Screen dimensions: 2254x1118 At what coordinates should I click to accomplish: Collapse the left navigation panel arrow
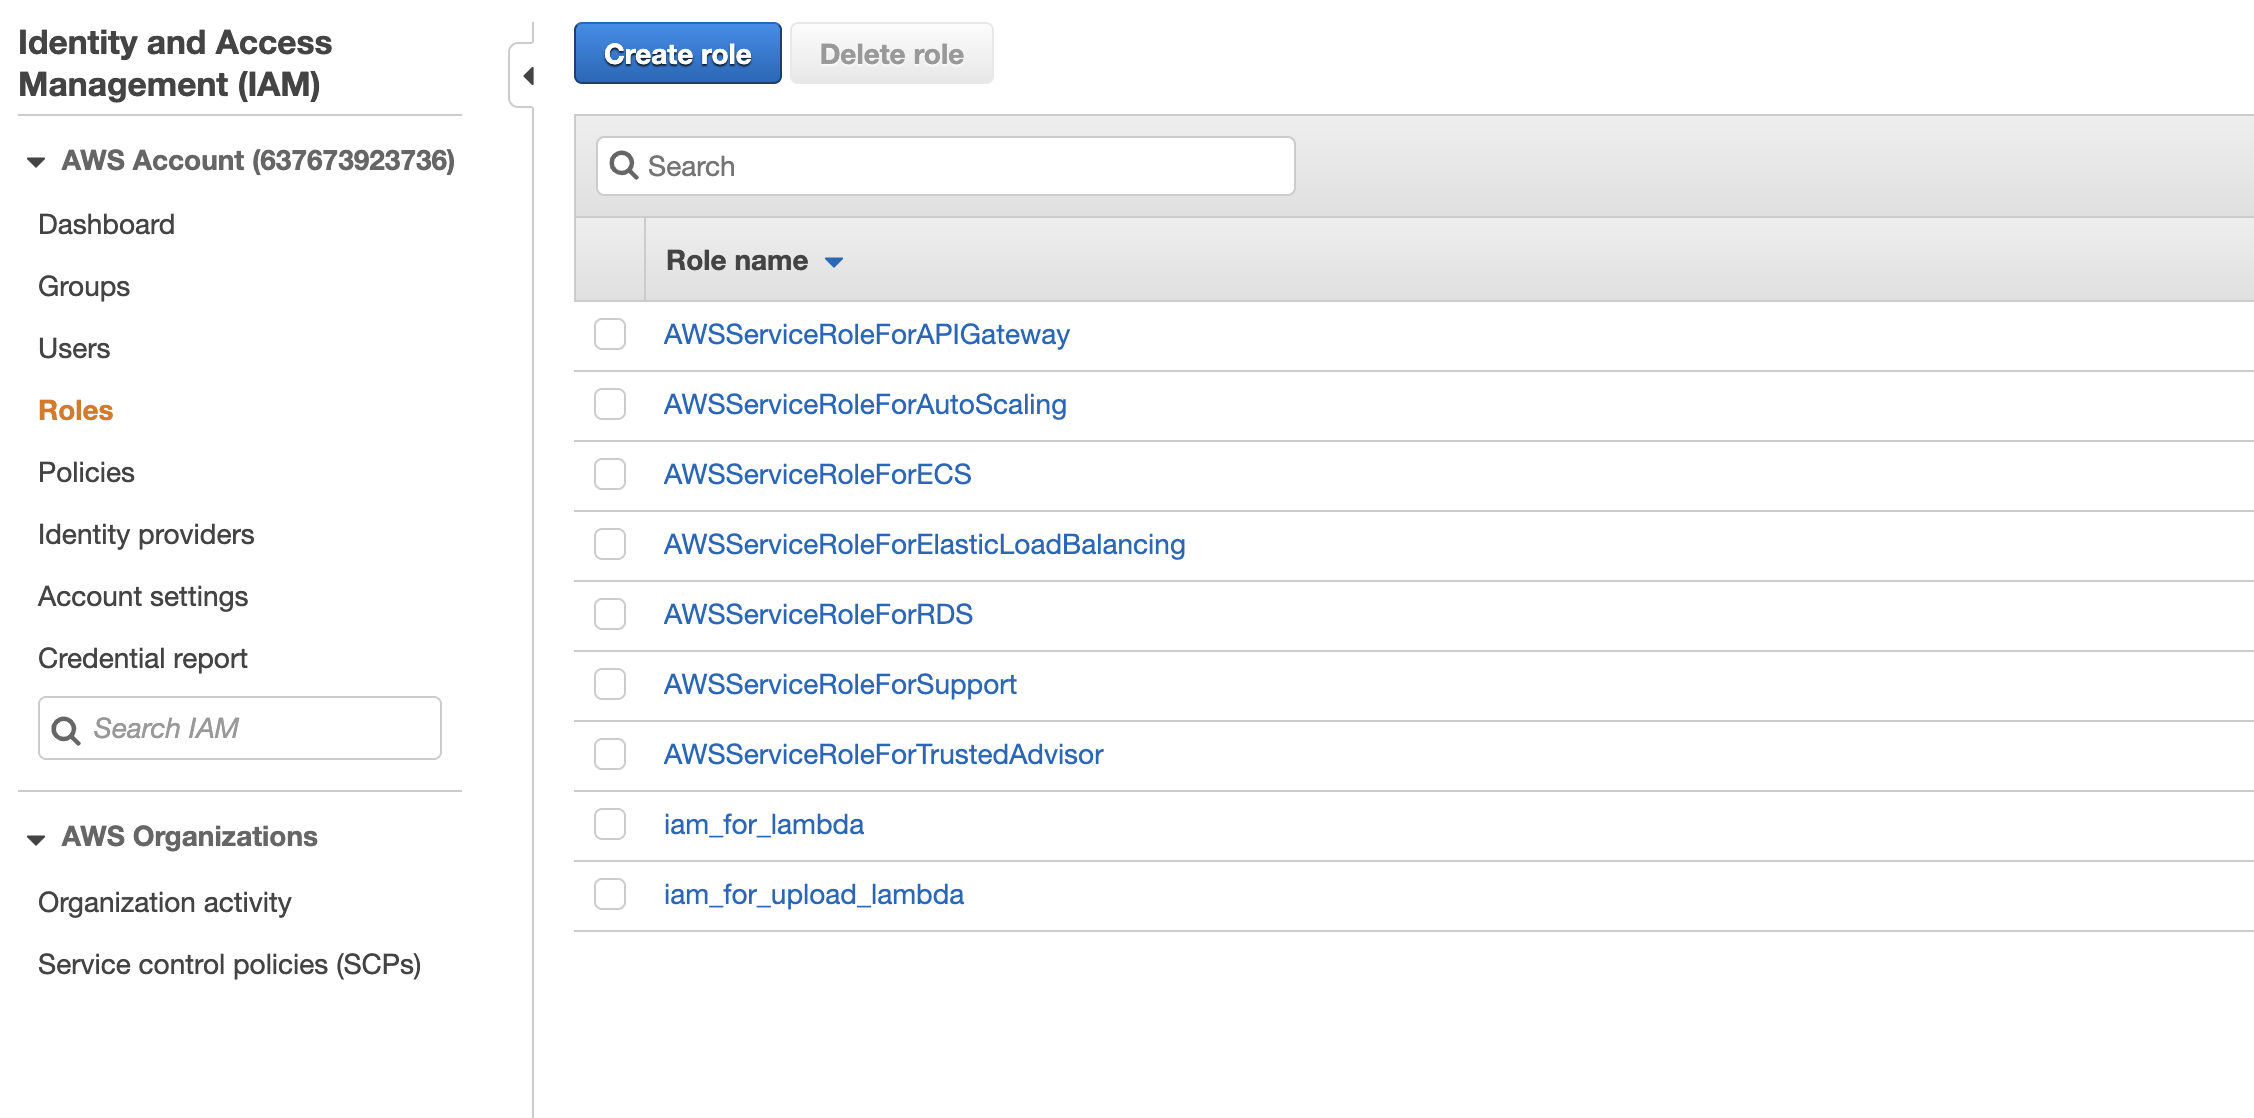529,76
